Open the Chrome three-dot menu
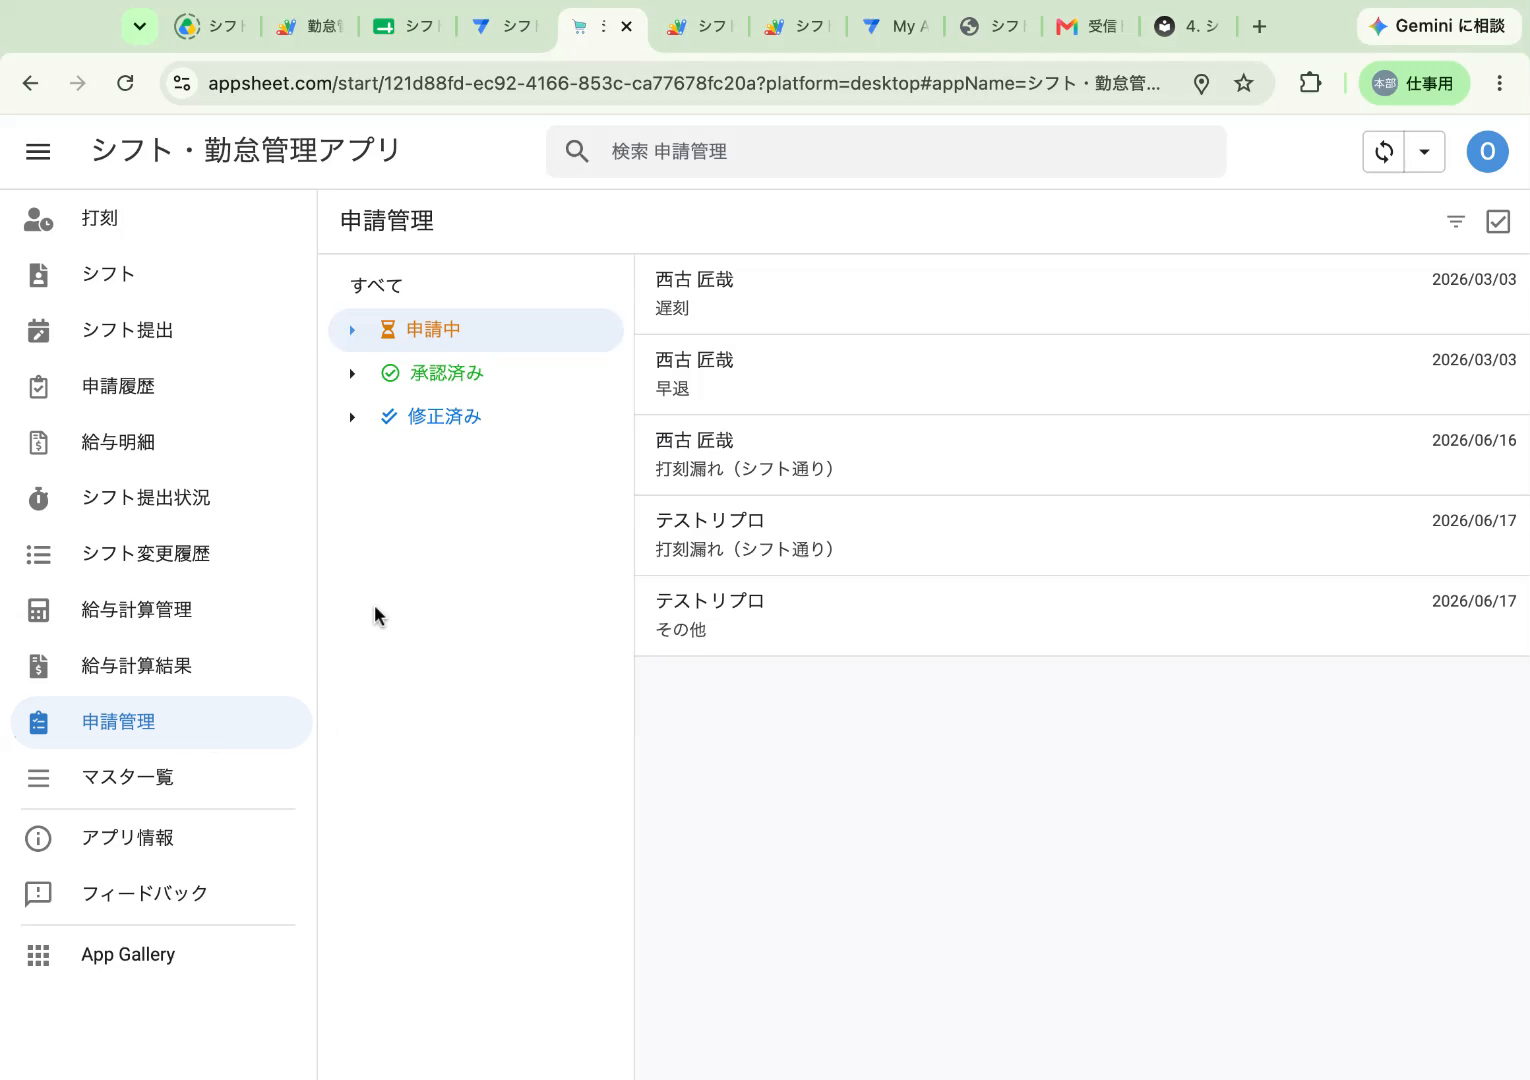 click(1499, 83)
